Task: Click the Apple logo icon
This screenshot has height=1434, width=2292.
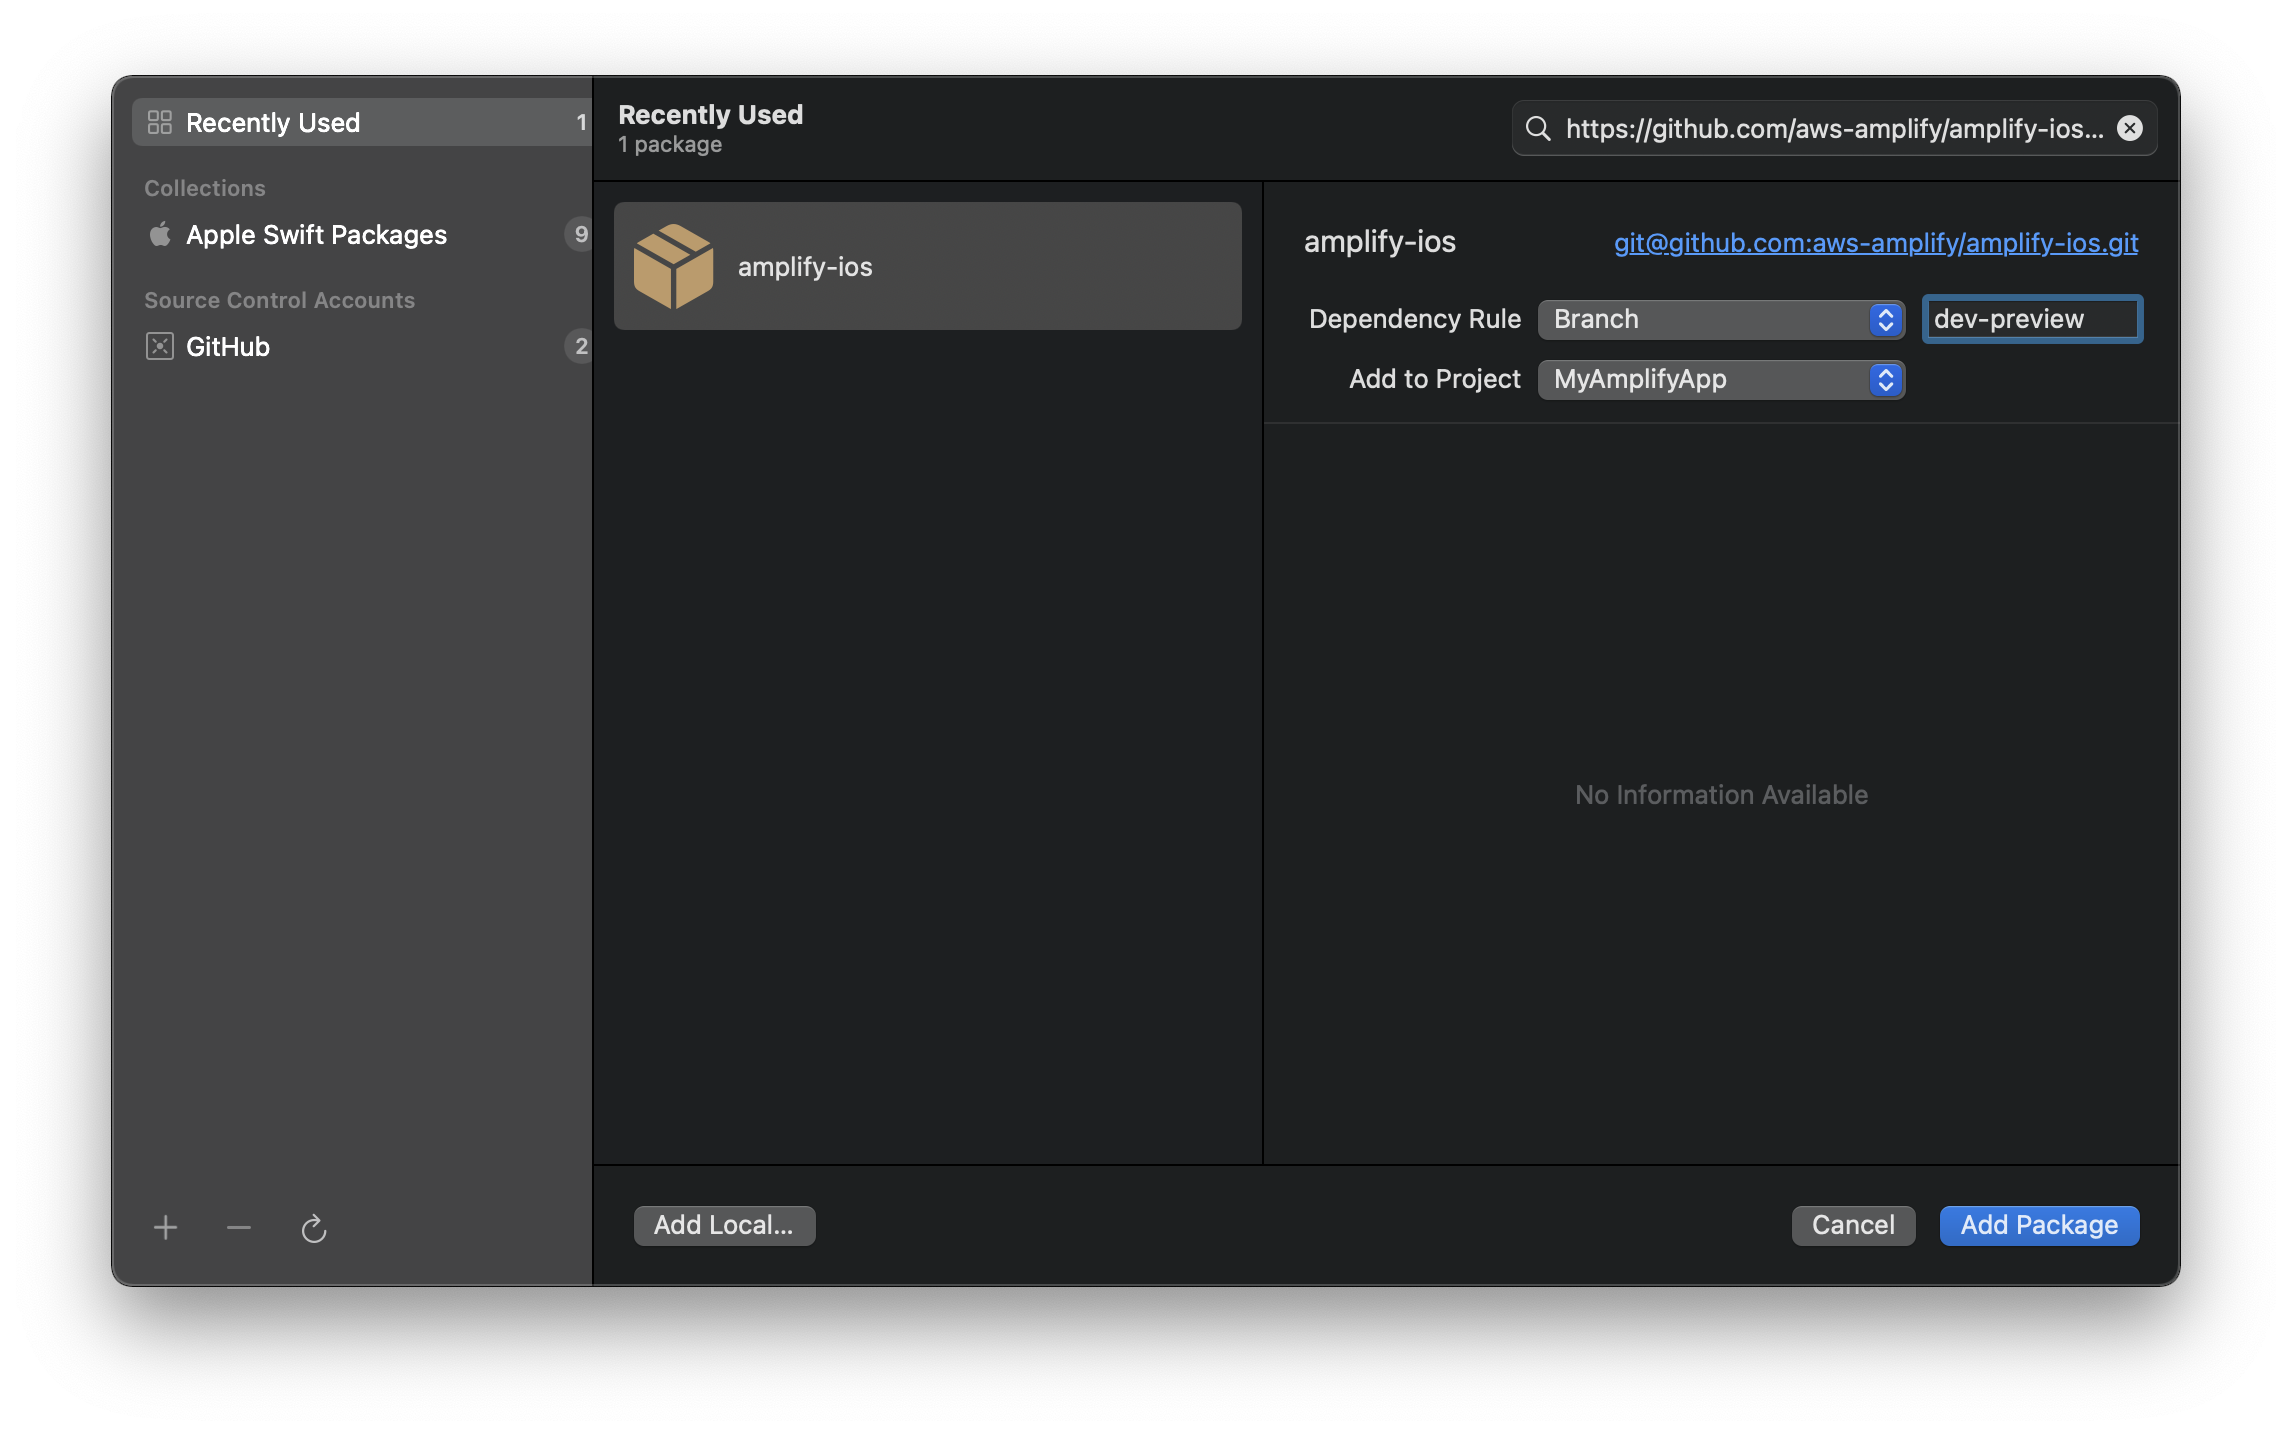Action: [160, 234]
